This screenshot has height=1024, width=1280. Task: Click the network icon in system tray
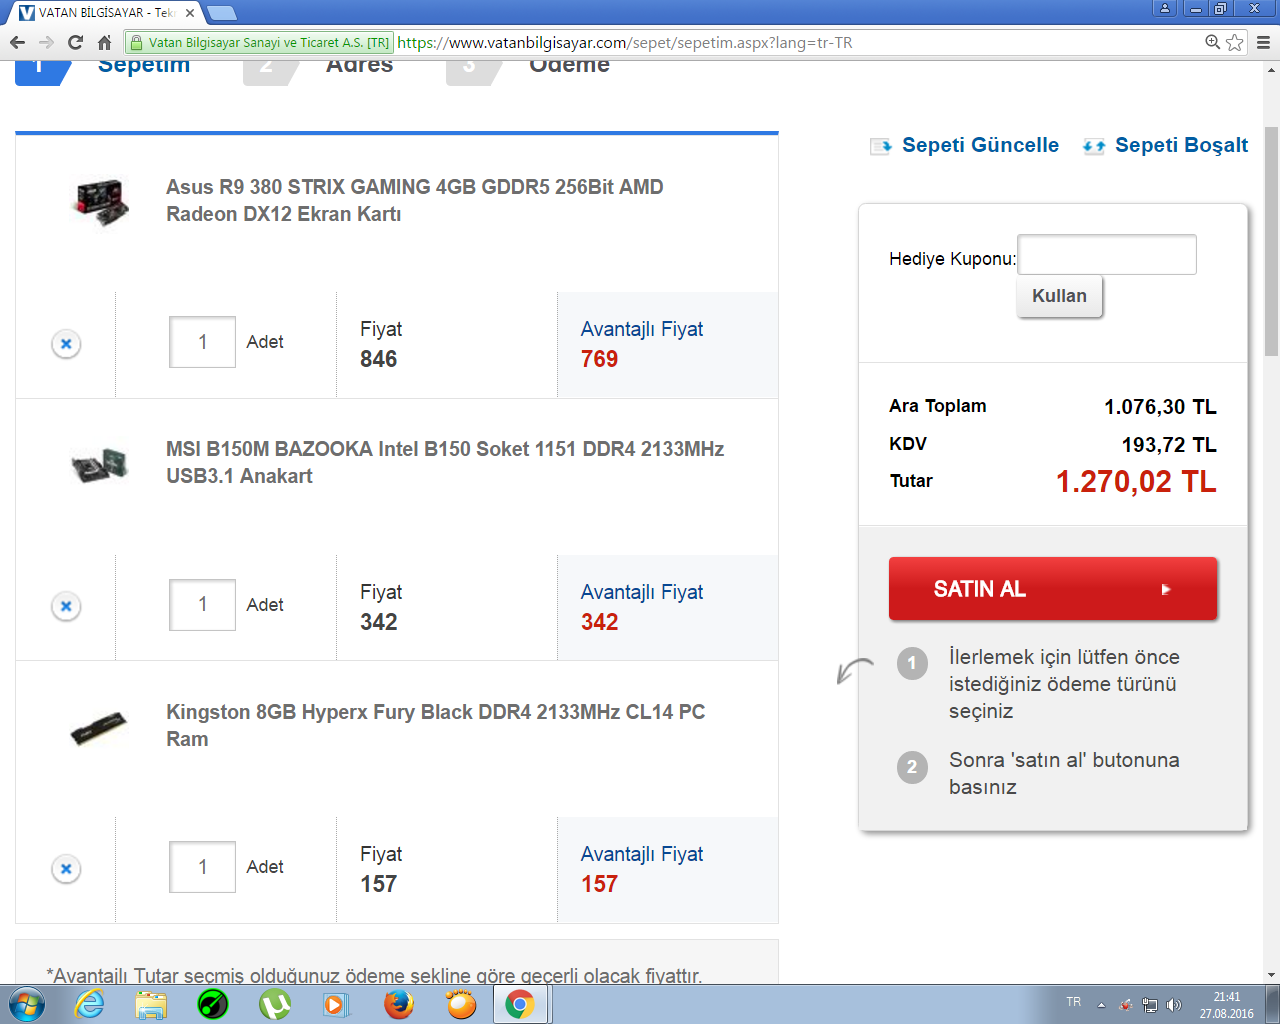coord(1150,1005)
